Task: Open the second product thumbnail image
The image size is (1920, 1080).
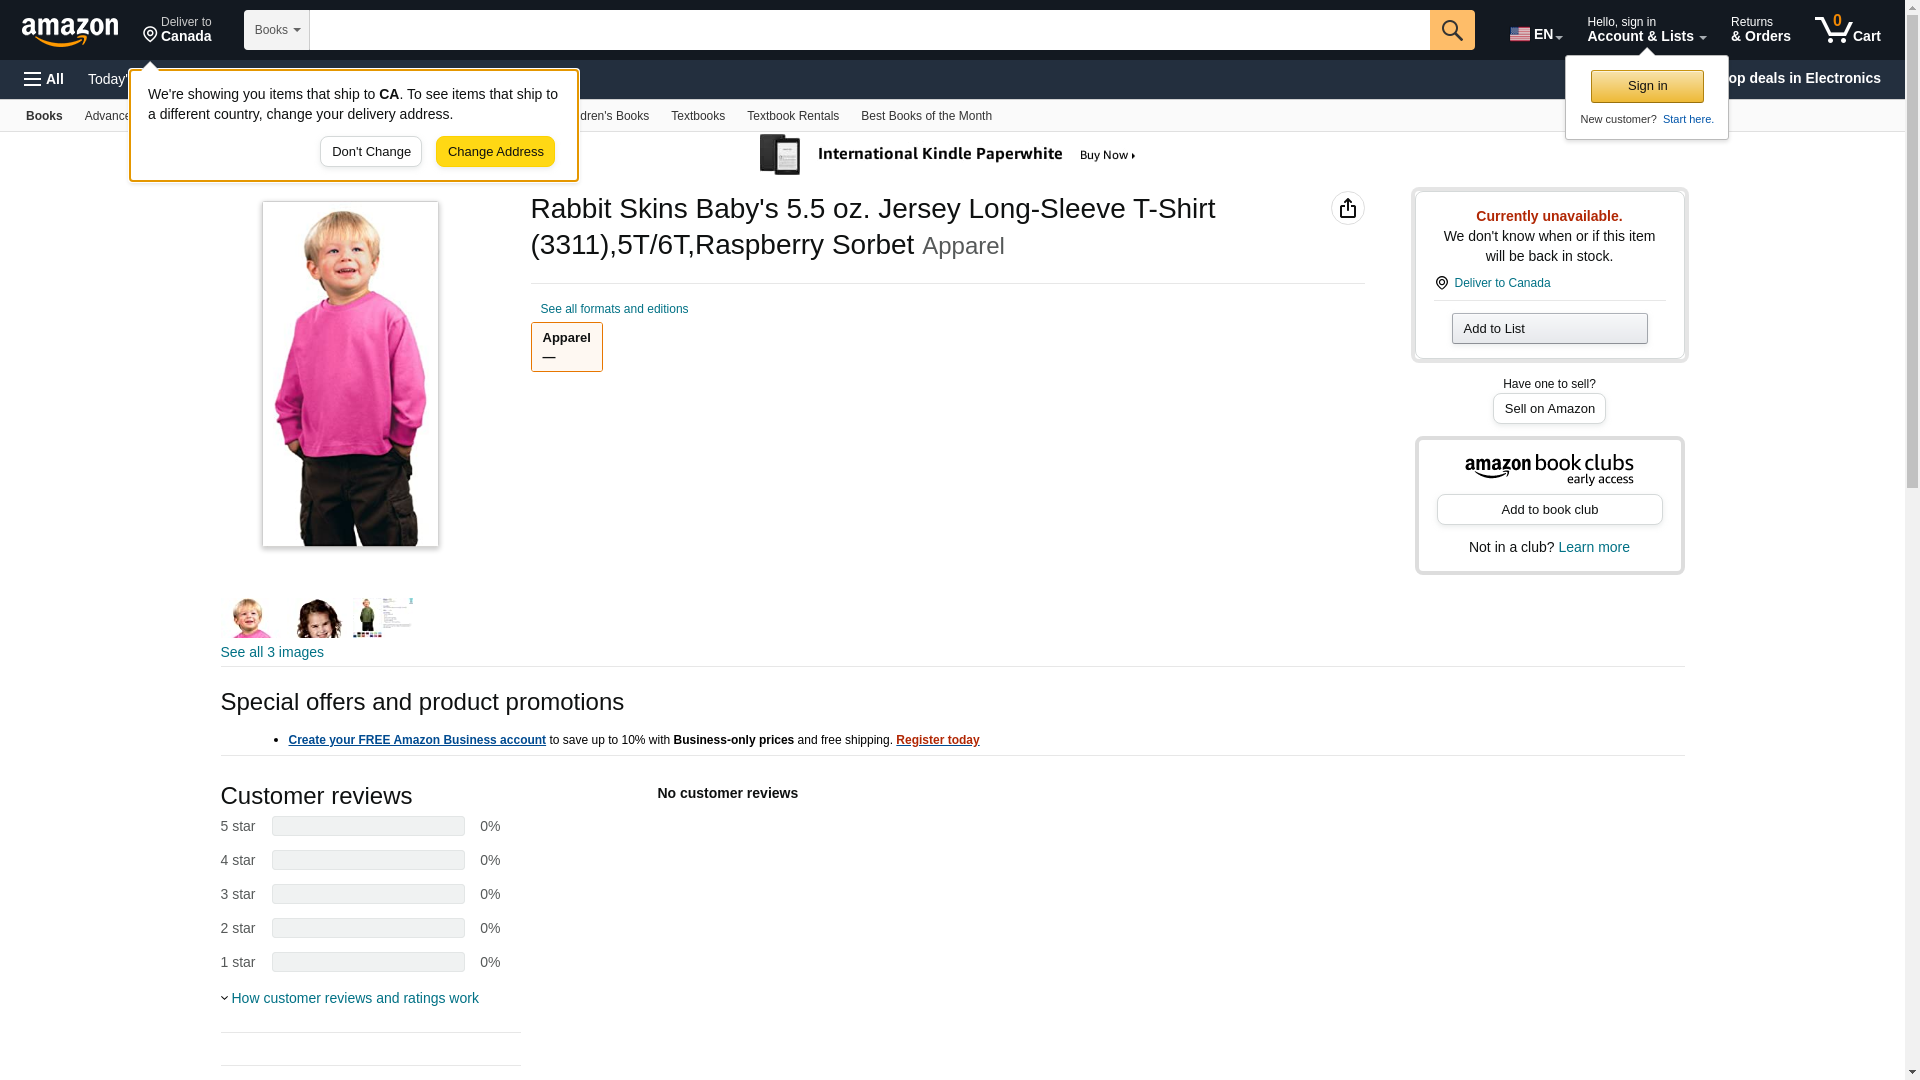Action: (317, 617)
